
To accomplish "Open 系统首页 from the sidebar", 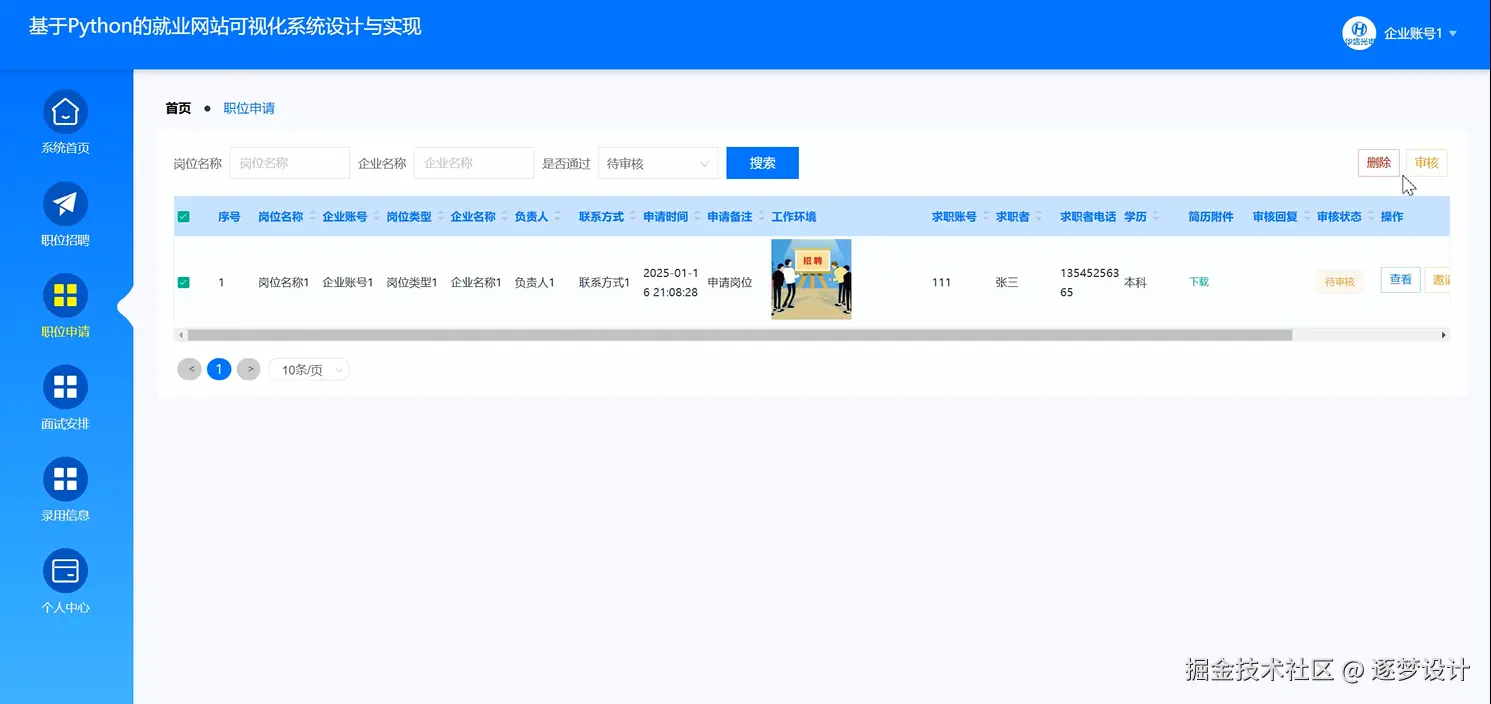I will click(x=65, y=120).
